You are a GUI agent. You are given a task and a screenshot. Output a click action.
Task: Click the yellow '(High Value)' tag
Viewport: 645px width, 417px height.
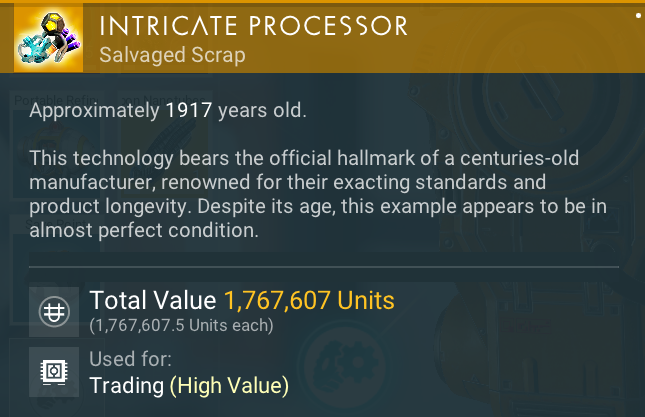[229, 385]
